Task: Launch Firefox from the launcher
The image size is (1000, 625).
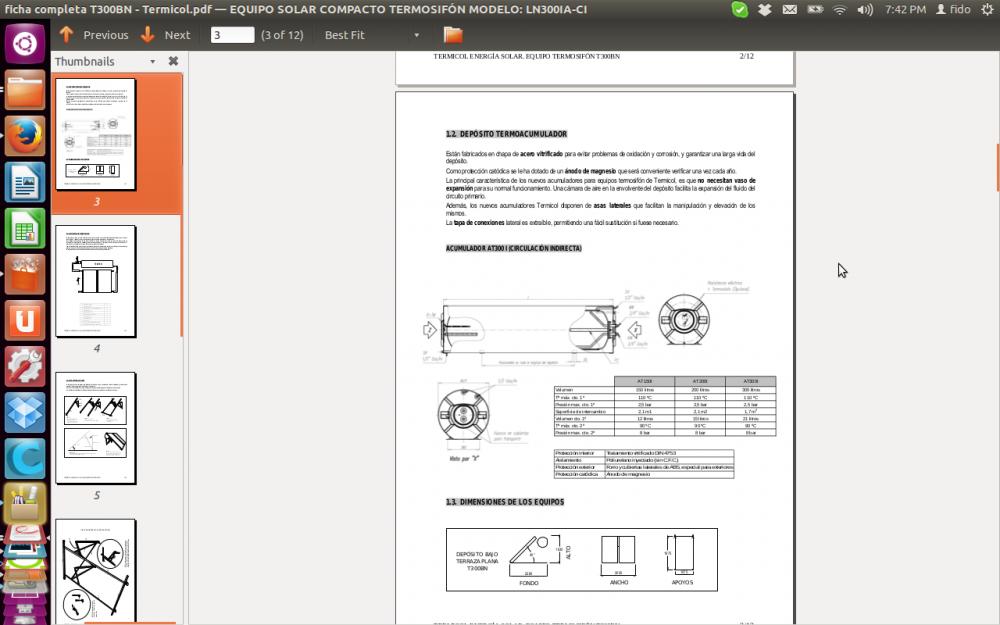Action: [25, 136]
